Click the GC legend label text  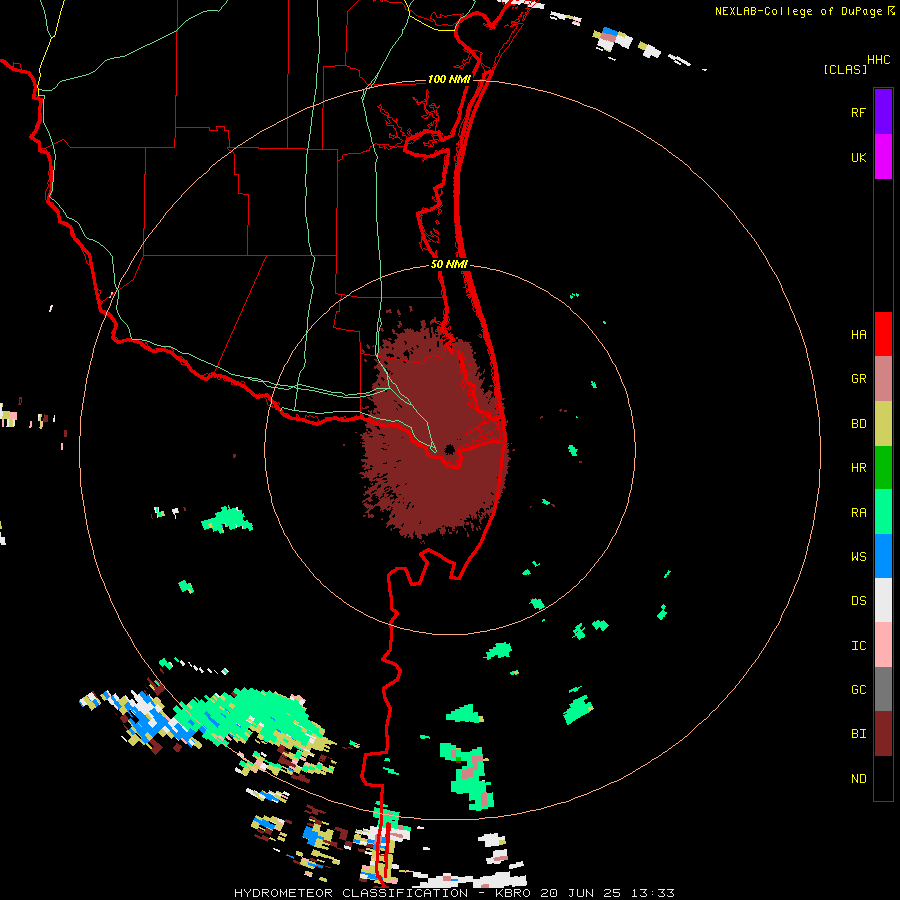(858, 689)
